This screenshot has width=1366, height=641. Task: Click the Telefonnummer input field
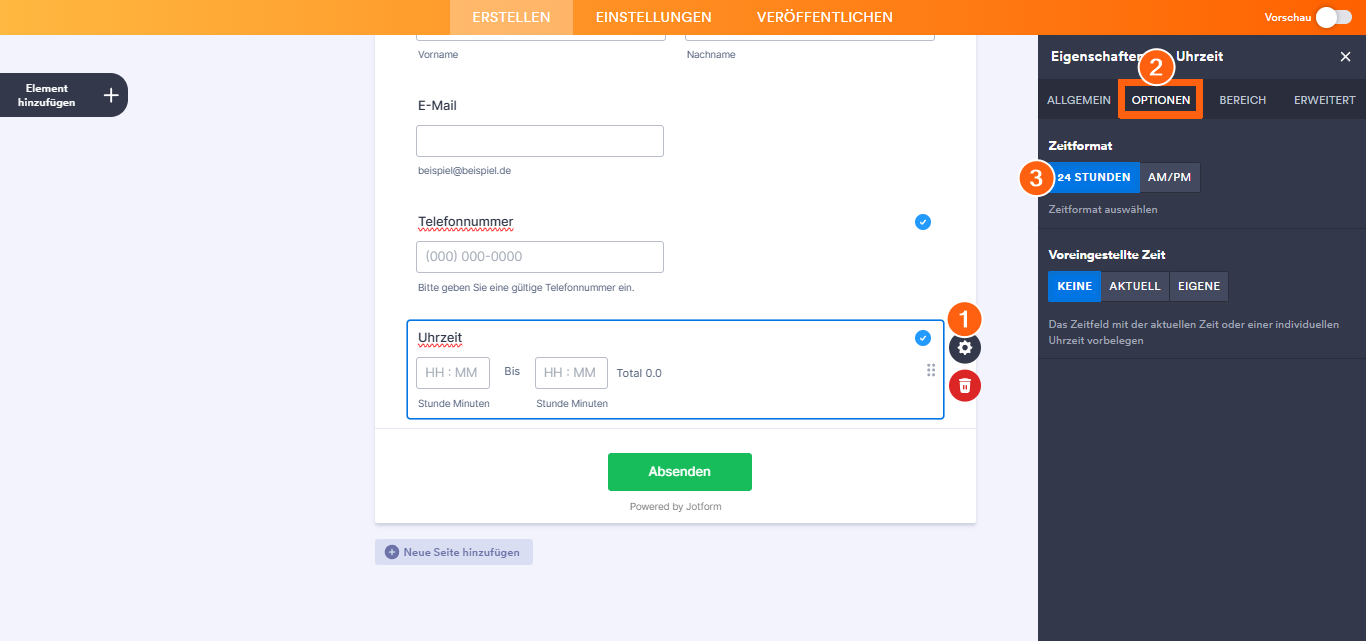pyautogui.click(x=540, y=257)
